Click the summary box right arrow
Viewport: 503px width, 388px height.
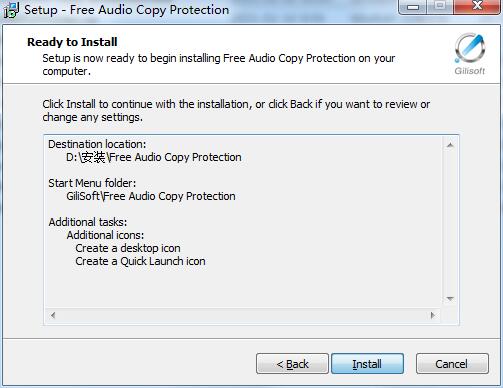pos(433,315)
